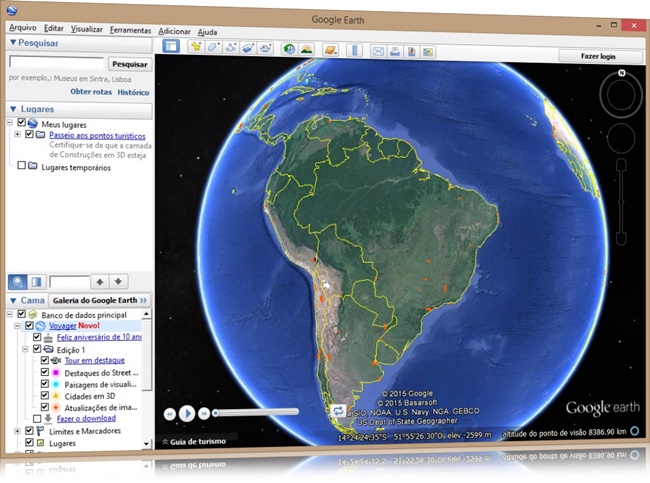Click the Save Image icon
This screenshot has width=650, height=483.
411,51
